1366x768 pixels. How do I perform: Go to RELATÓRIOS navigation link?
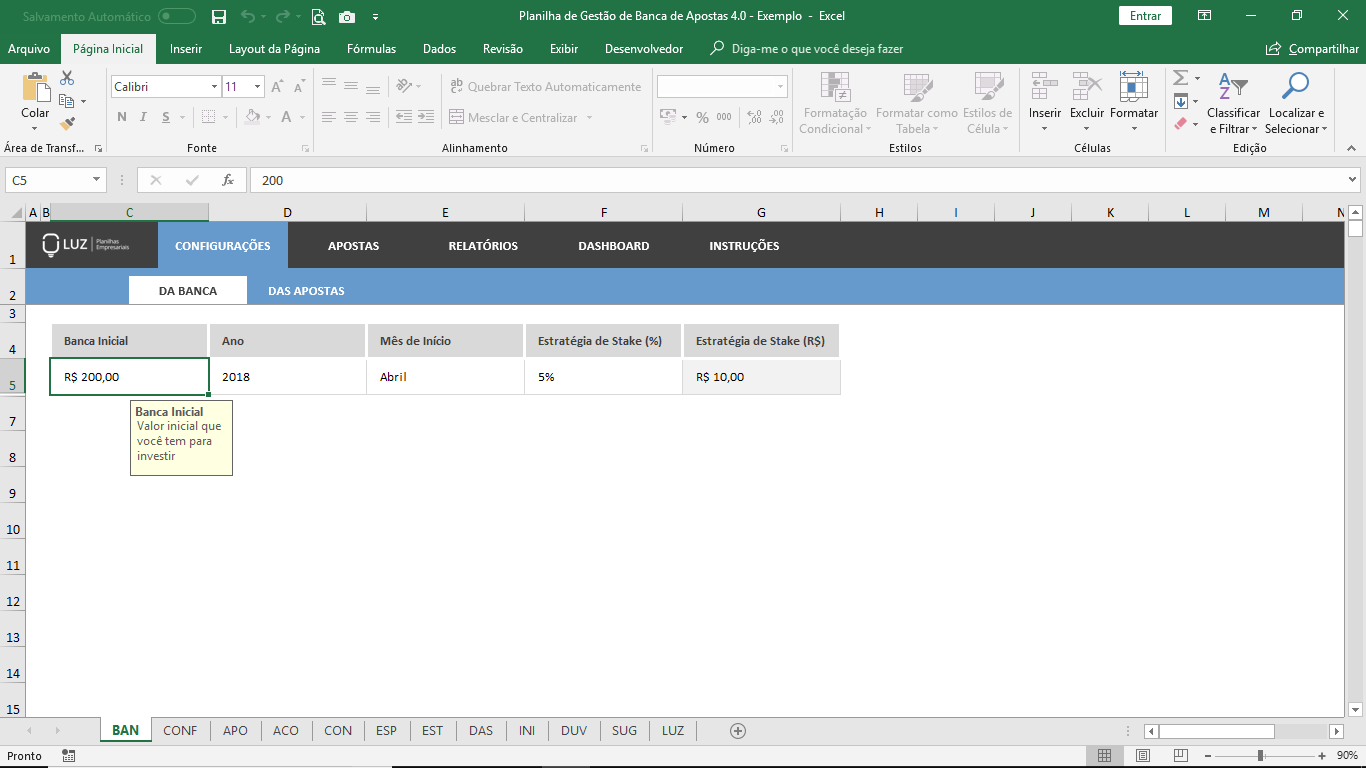[x=483, y=246]
